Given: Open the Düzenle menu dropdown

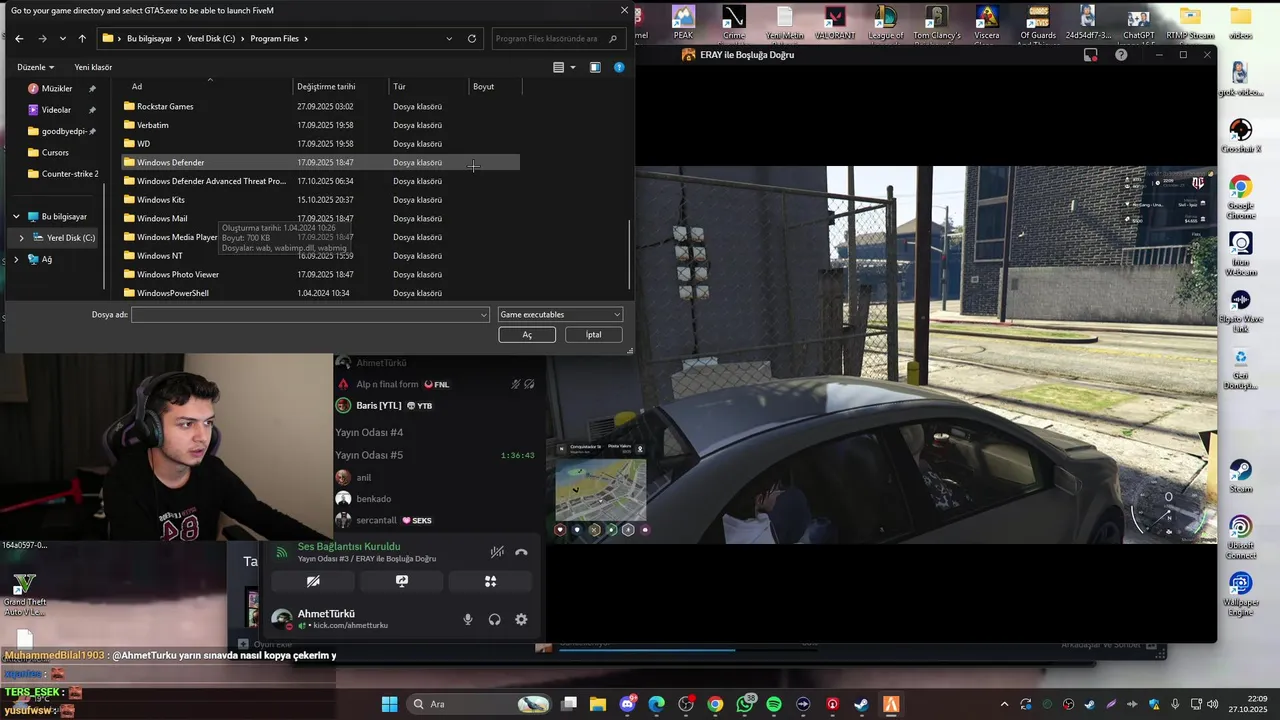Looking at the screenshot, I should pos(37,67).
